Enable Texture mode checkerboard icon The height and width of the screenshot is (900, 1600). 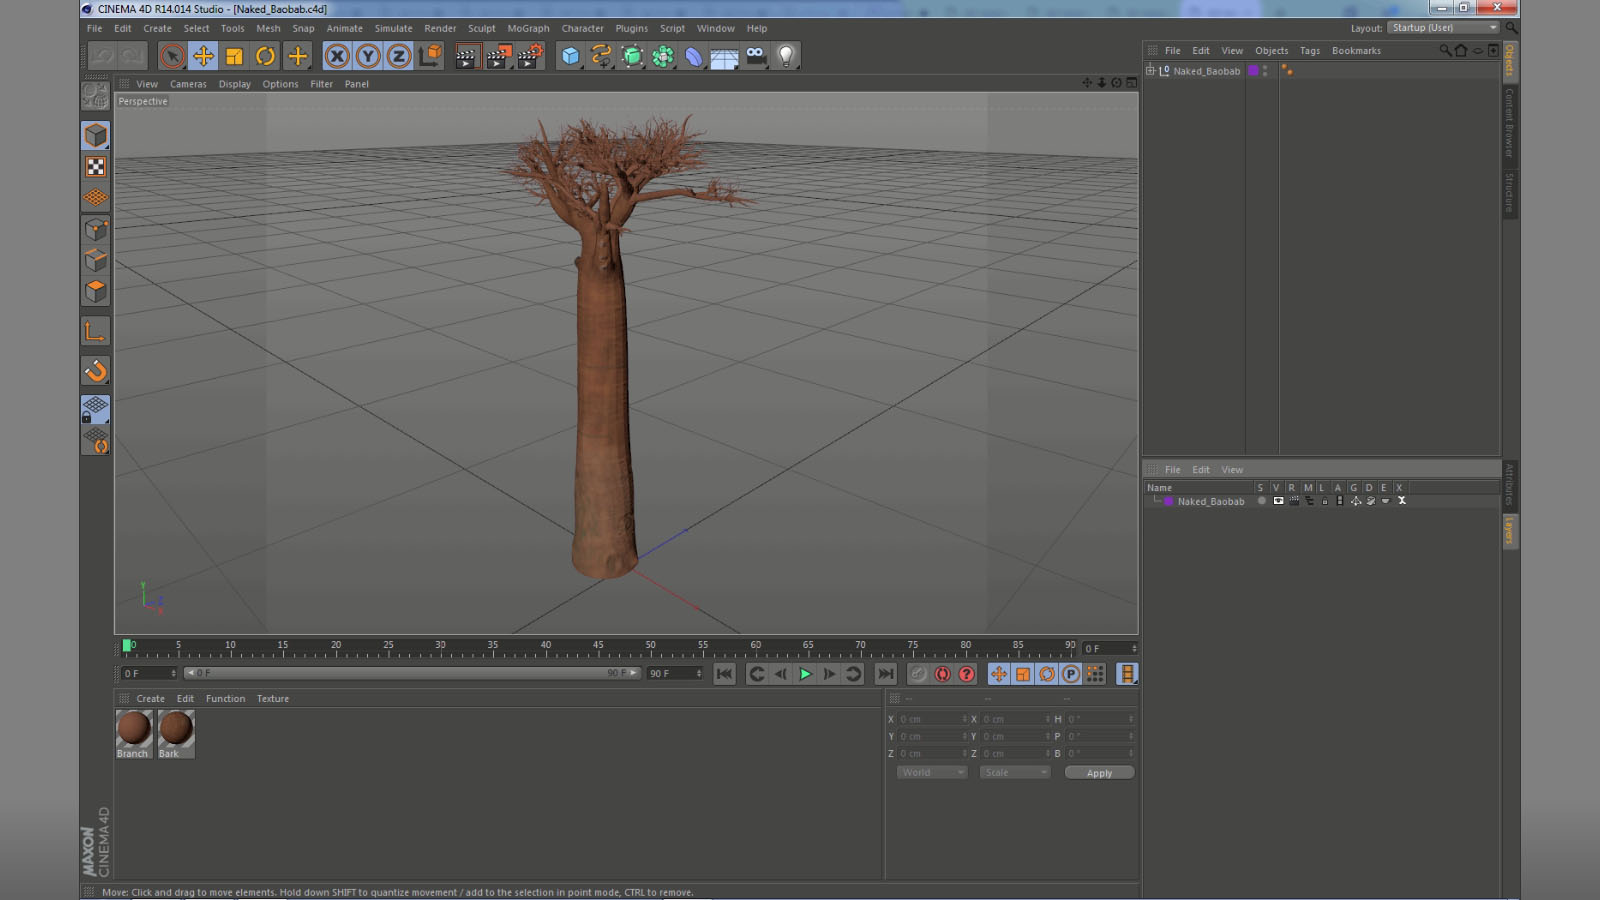pyautogui.click(x=96, y=167)
